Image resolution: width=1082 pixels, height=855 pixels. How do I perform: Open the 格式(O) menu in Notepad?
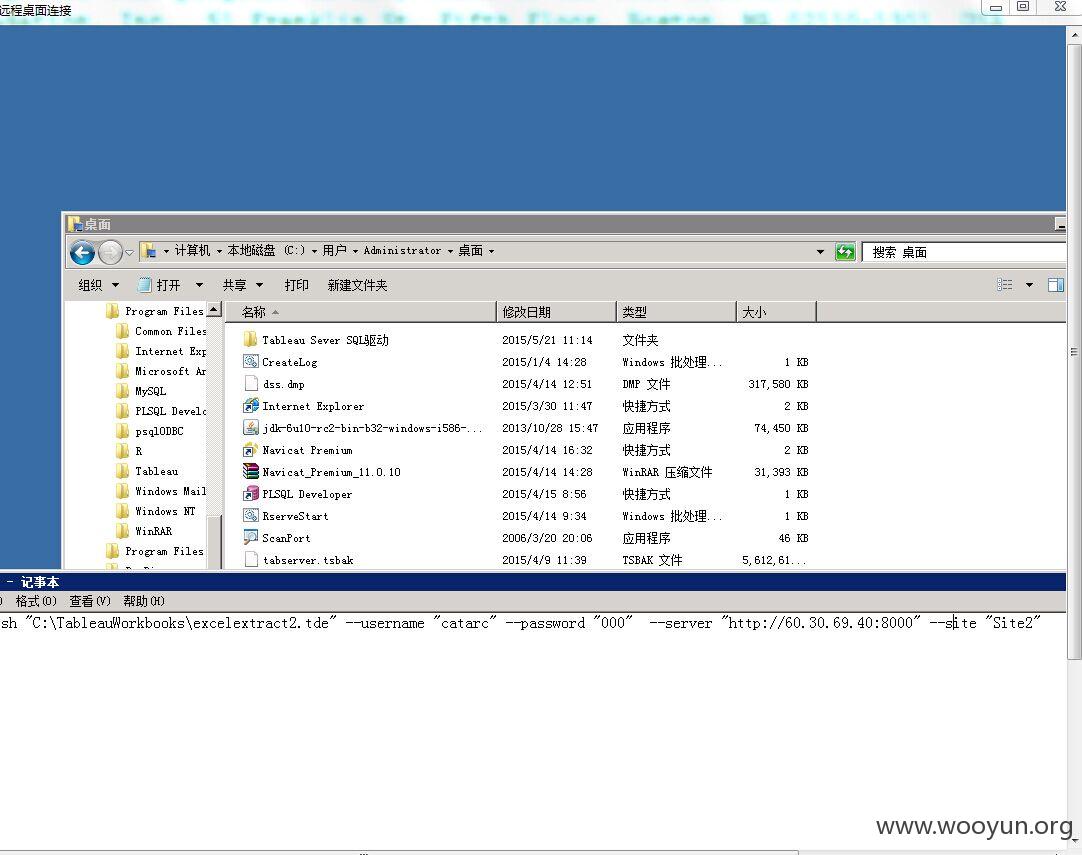pos(36,601)
